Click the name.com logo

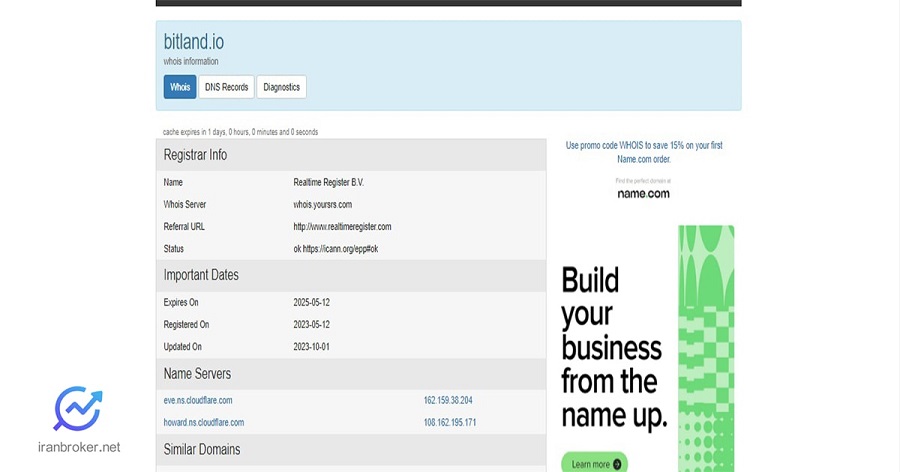tap(643, 194)
